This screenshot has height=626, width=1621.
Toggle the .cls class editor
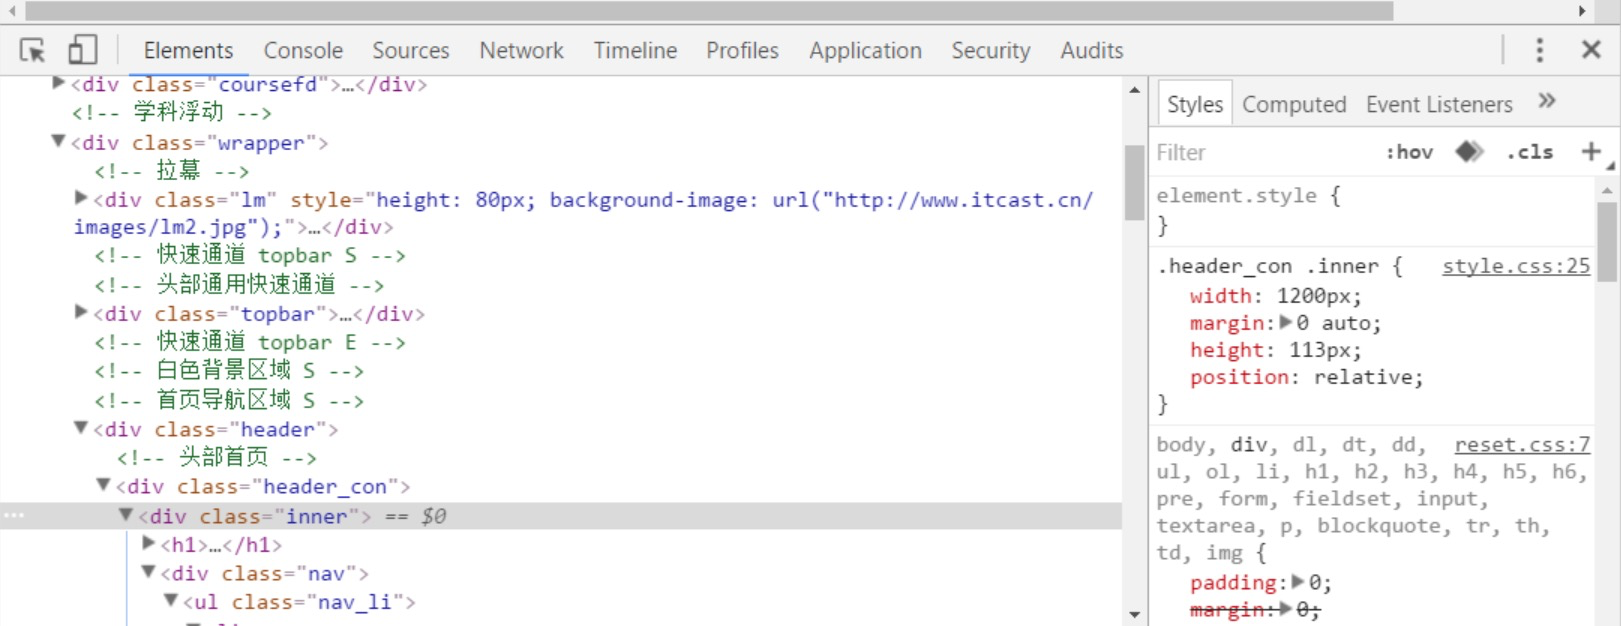coord(1530,152)
